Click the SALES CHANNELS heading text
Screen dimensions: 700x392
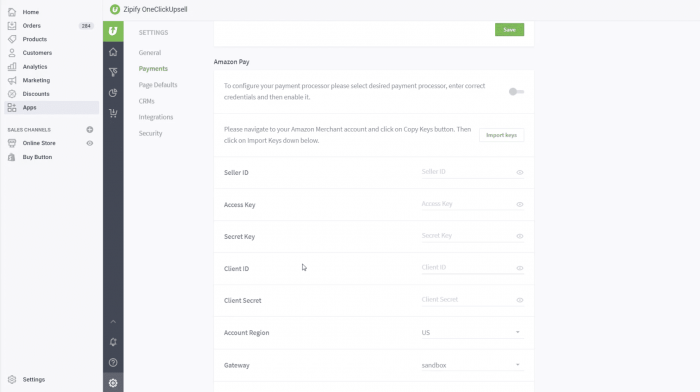(29, 130)
